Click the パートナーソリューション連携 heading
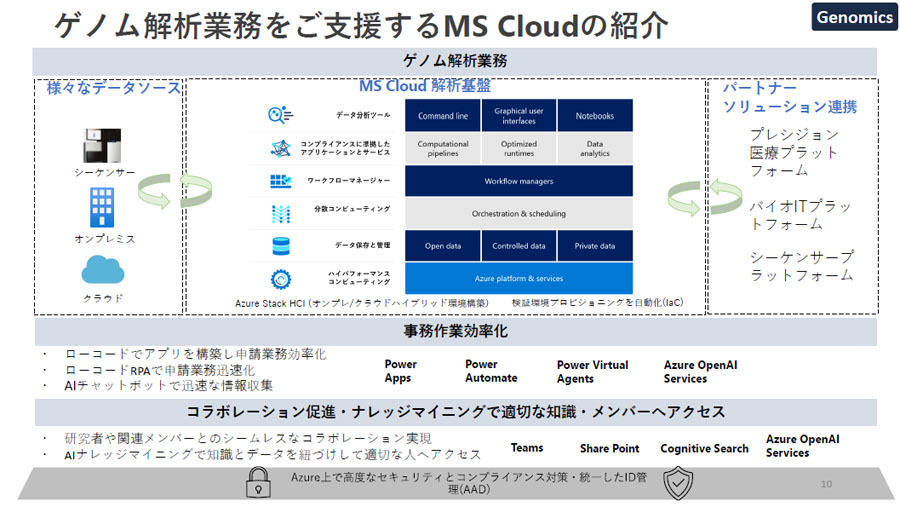The image size is (900, 507). (789, 97)
